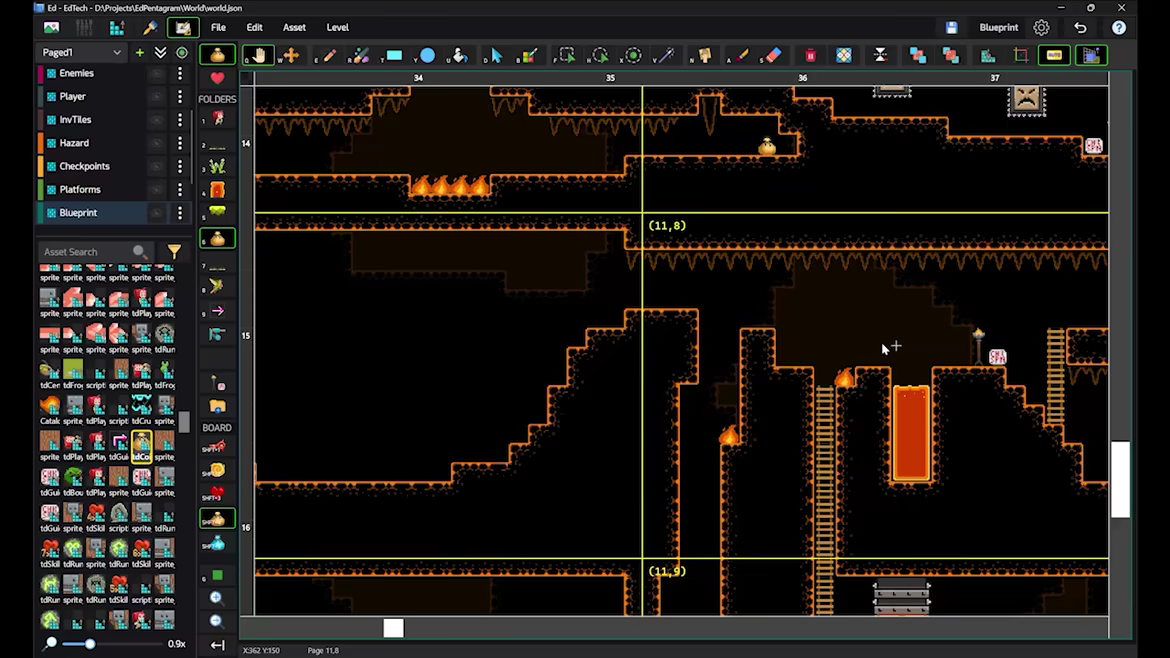Open the Paged1 dropdown
The height and width of the screenshot is (658, 1170).
(81, 52)
